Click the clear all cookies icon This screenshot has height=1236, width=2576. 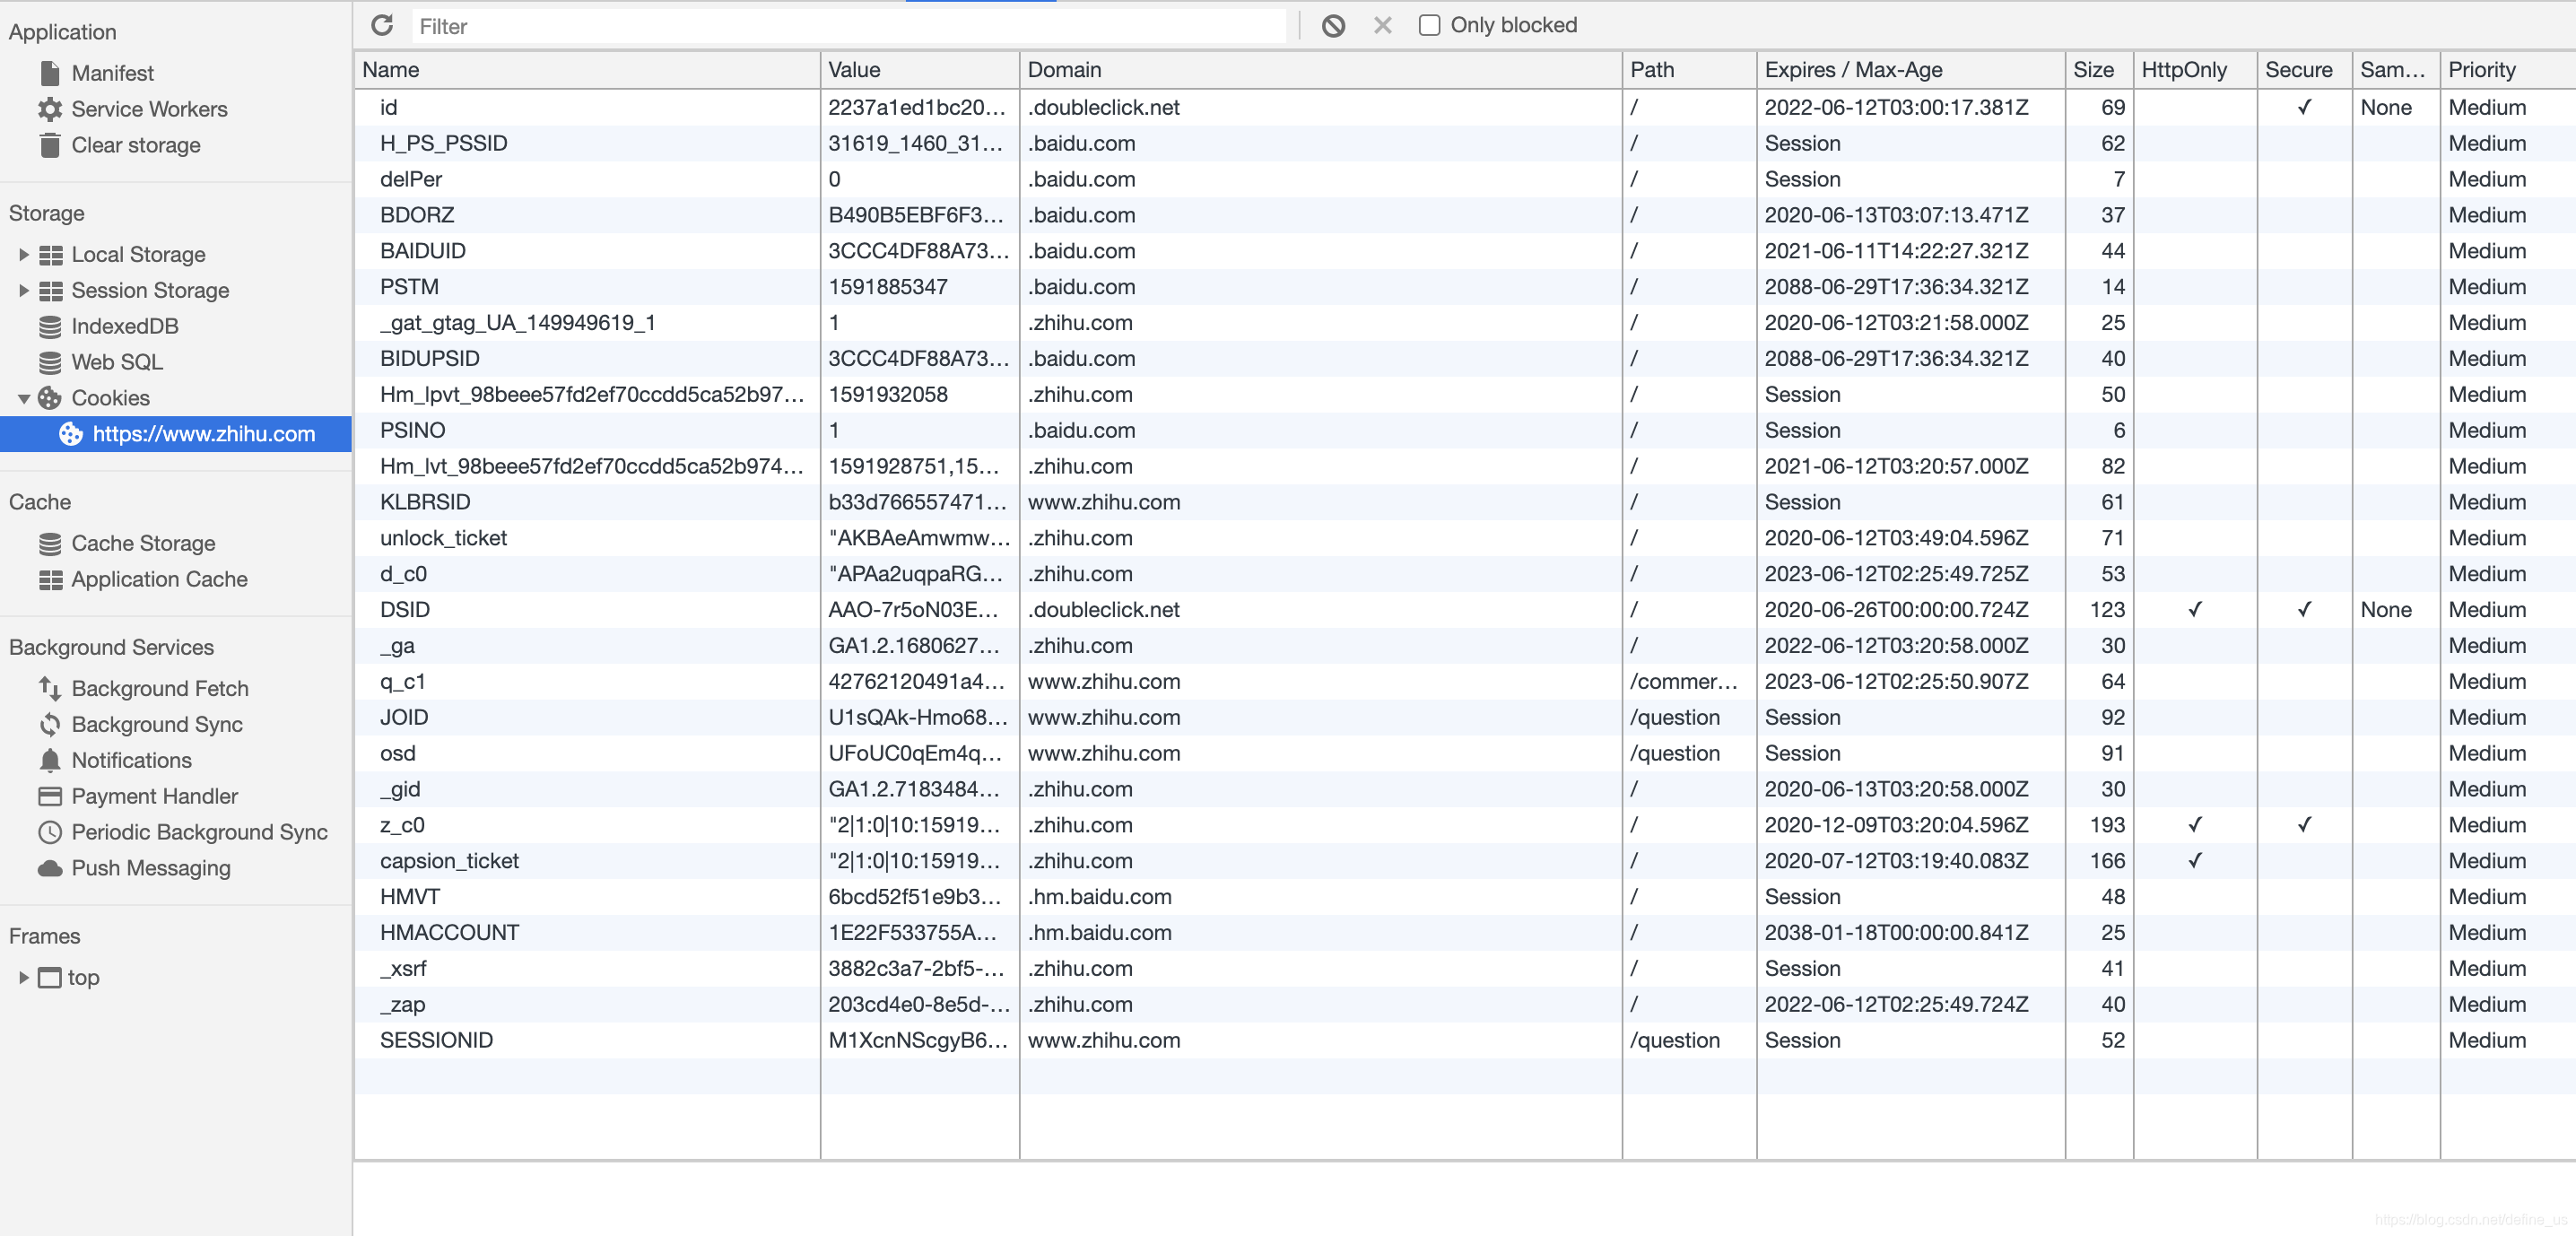[1333, 25]
